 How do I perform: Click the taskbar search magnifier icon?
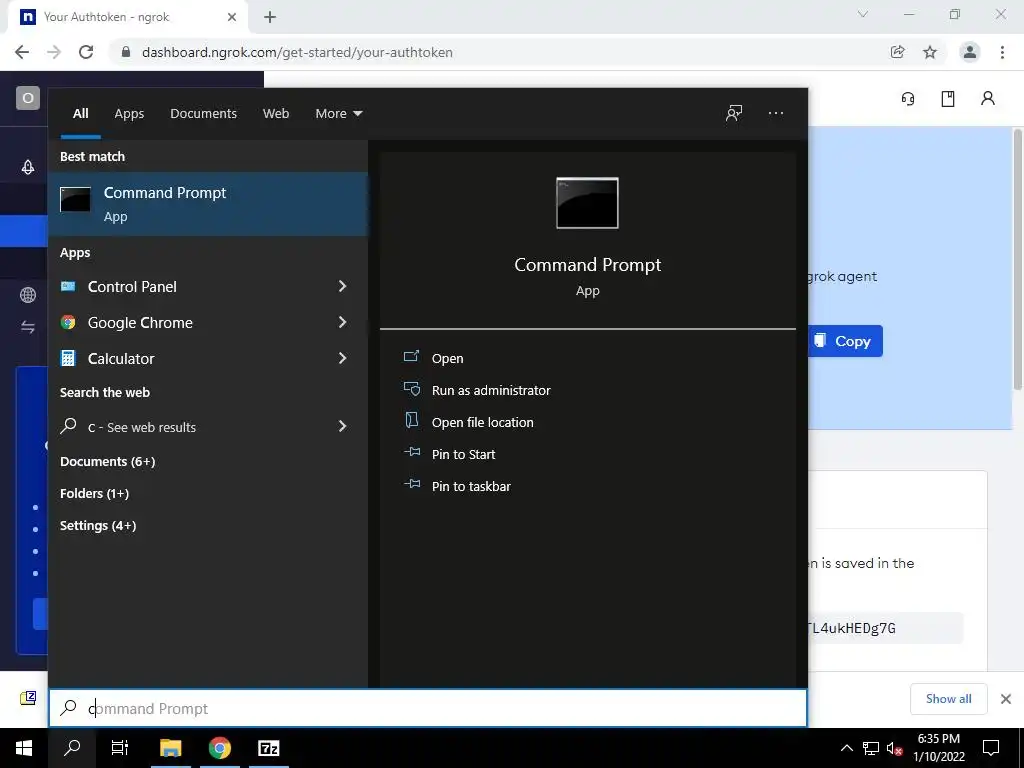point(72,748)
